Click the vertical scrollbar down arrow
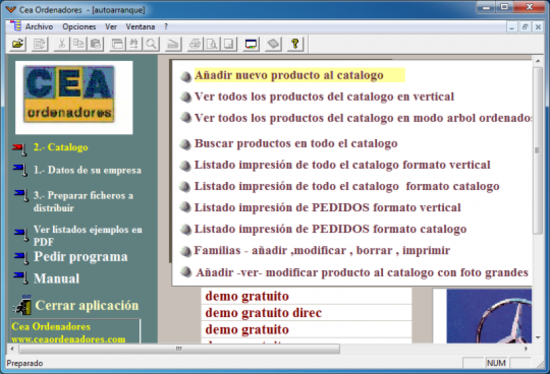 pos(538,338)
